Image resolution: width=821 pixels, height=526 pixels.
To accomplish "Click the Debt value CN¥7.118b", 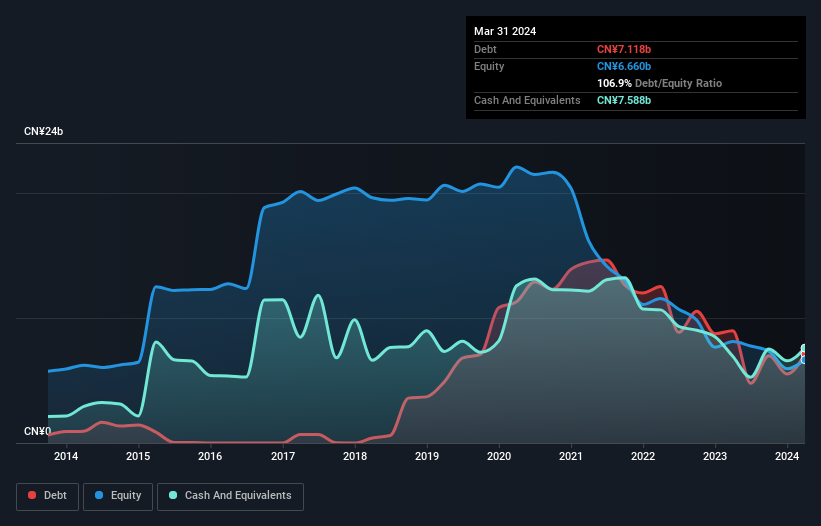I will point(624,49).
